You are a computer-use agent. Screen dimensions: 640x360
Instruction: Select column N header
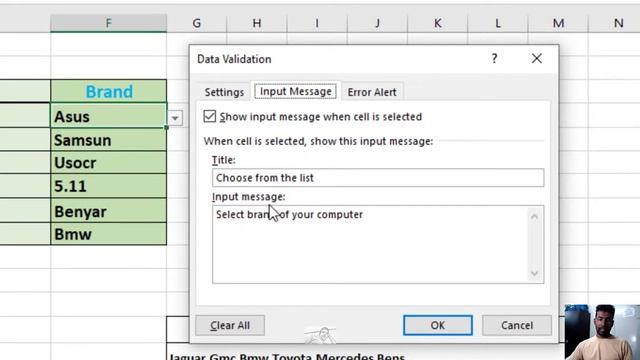click(x=614, y=23)
